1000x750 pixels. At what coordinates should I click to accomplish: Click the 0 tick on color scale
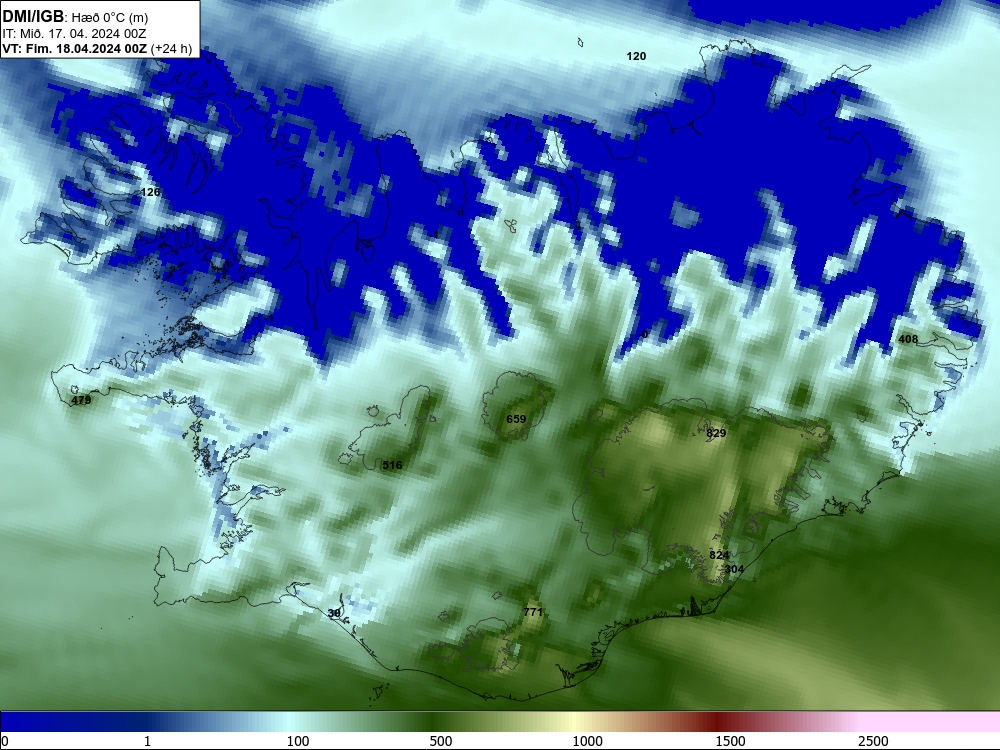pyautogui.click(x=5, y=741)
